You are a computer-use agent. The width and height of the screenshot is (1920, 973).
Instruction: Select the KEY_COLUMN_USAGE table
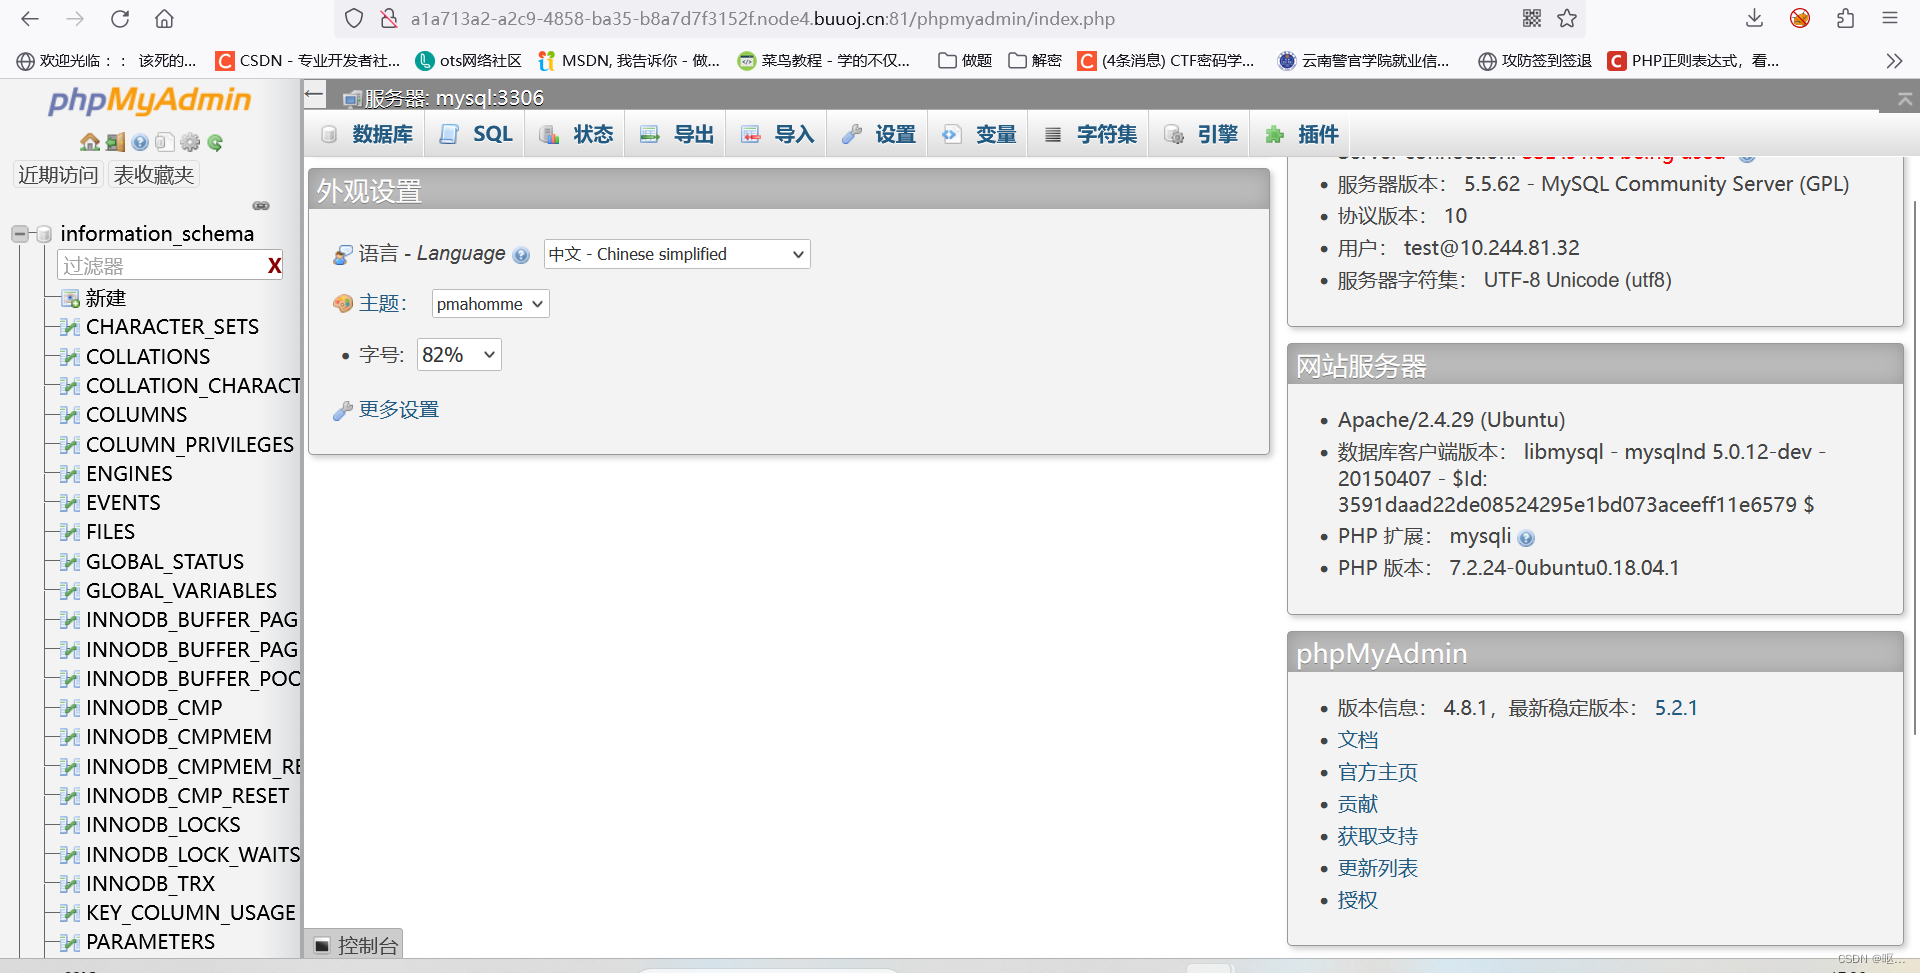[191, 913]
